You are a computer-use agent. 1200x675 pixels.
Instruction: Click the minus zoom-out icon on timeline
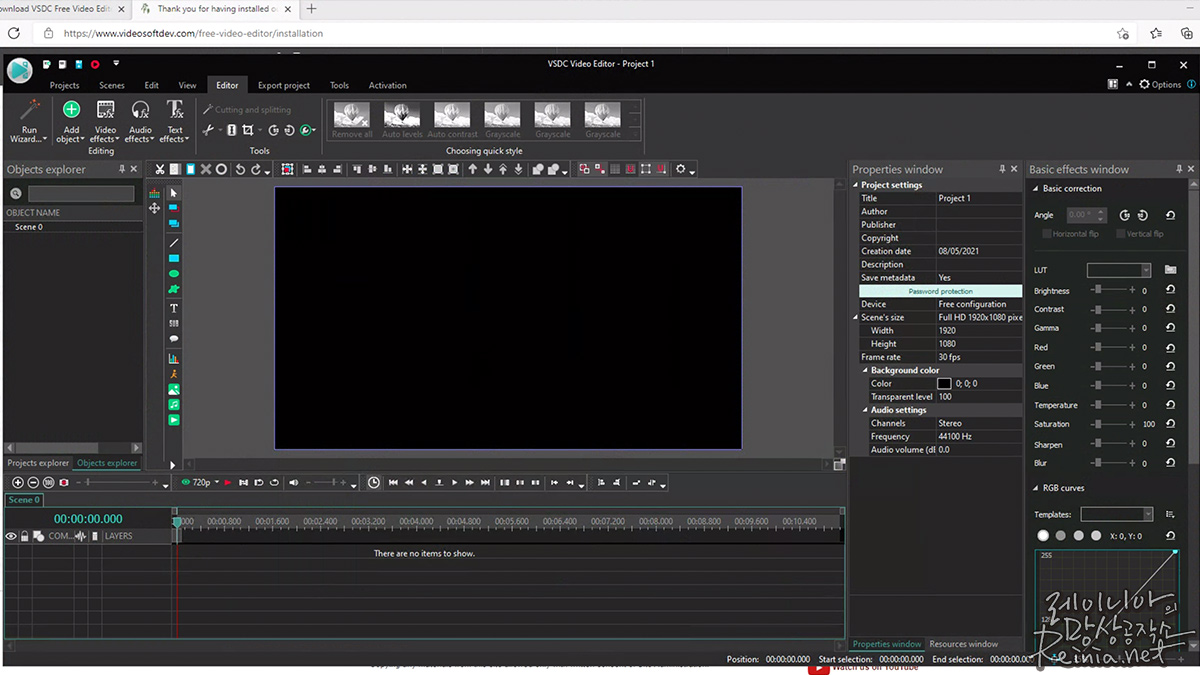click(33, 482)
